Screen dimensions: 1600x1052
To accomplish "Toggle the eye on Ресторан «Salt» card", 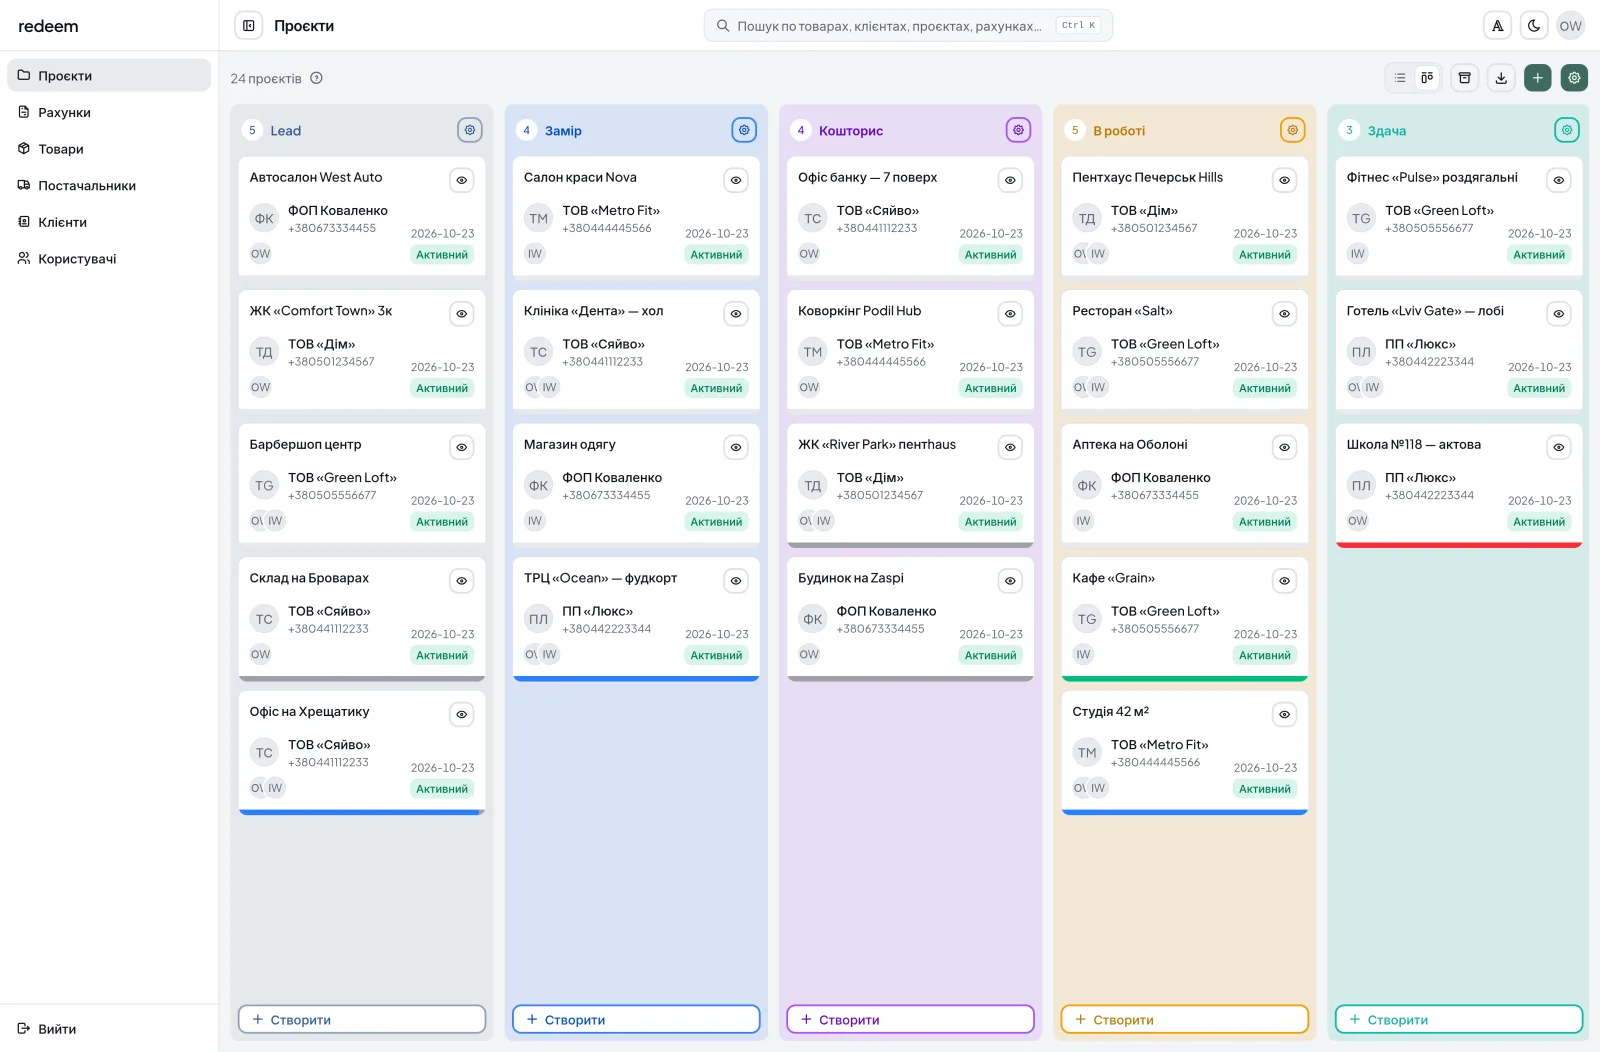I will pyautogui.click(x=1285, y=314).
